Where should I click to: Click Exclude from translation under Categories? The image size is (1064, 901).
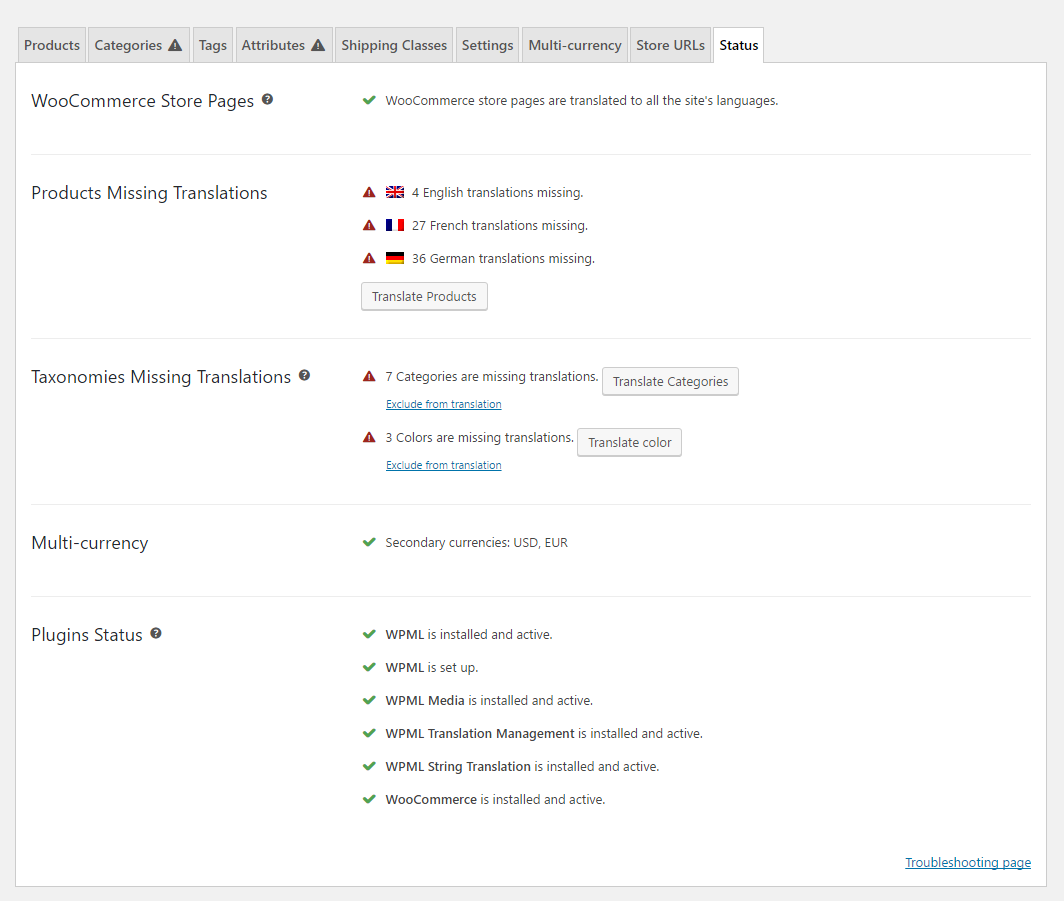click(444, 405)
